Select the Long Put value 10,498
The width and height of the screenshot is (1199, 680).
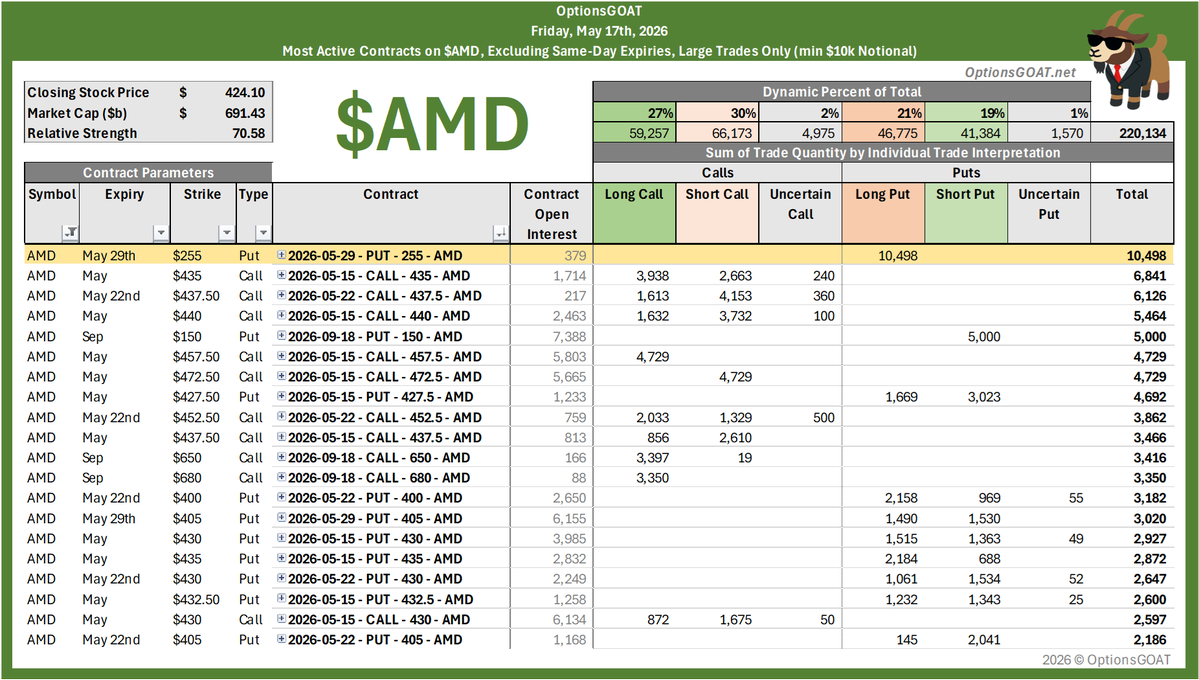[x=897, y=255]
